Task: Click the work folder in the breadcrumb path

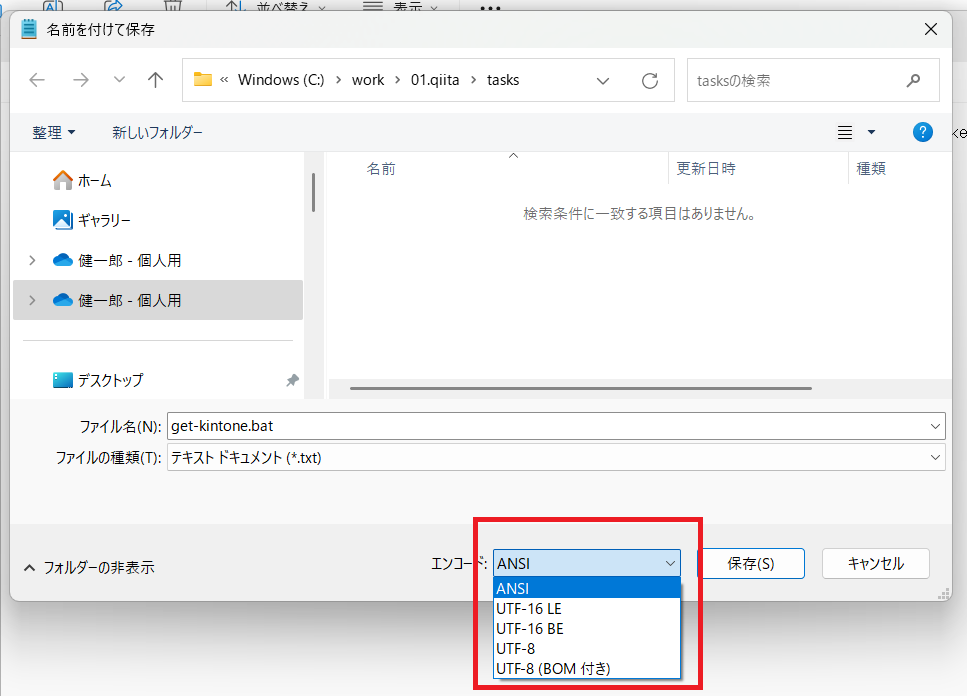Action: [x=368, y=80]
